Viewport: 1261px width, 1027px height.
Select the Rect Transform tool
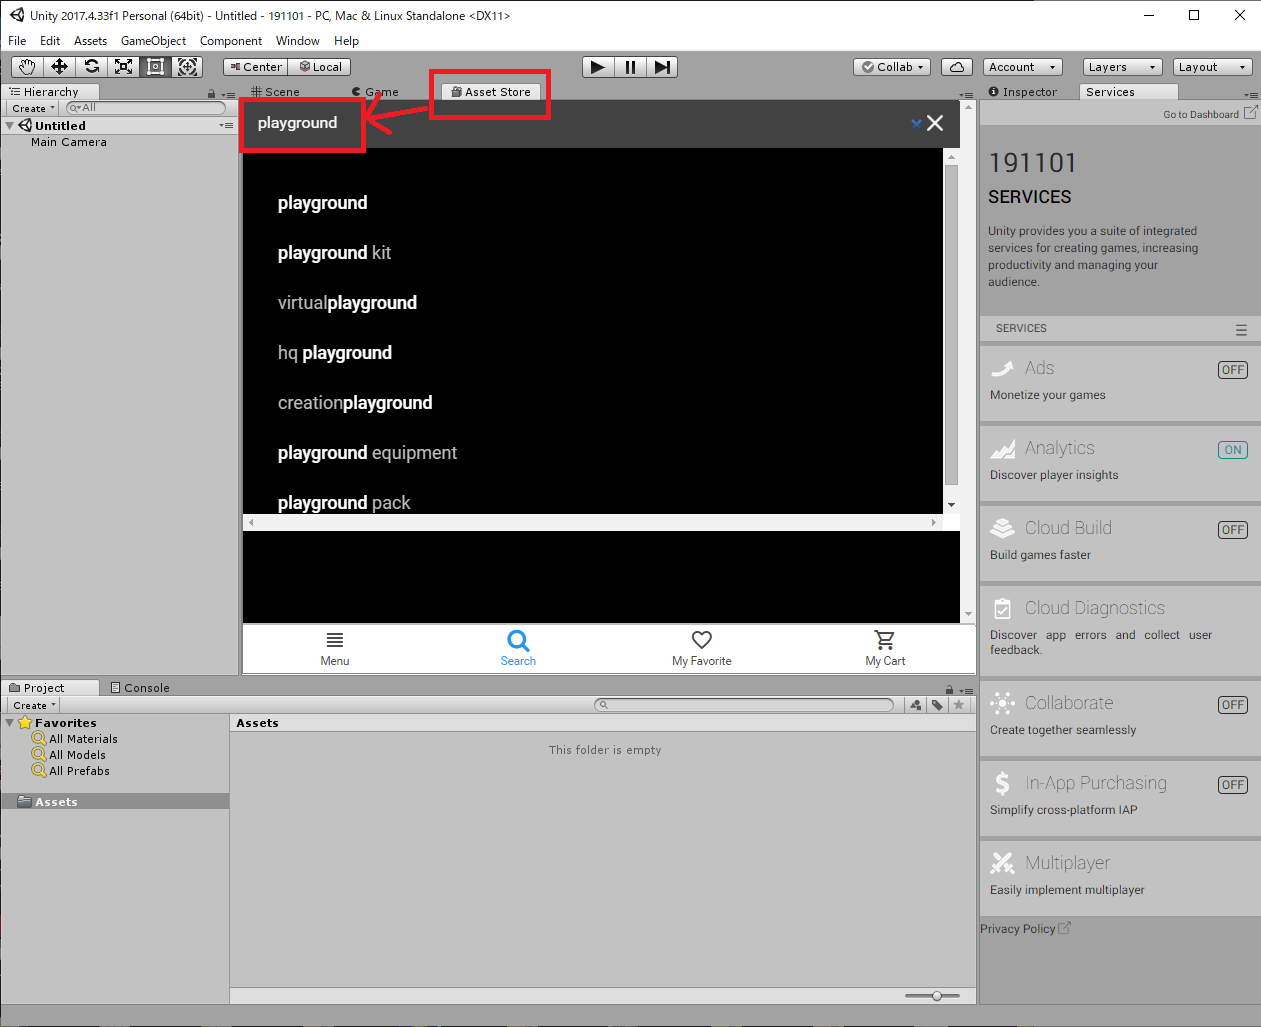155,67
